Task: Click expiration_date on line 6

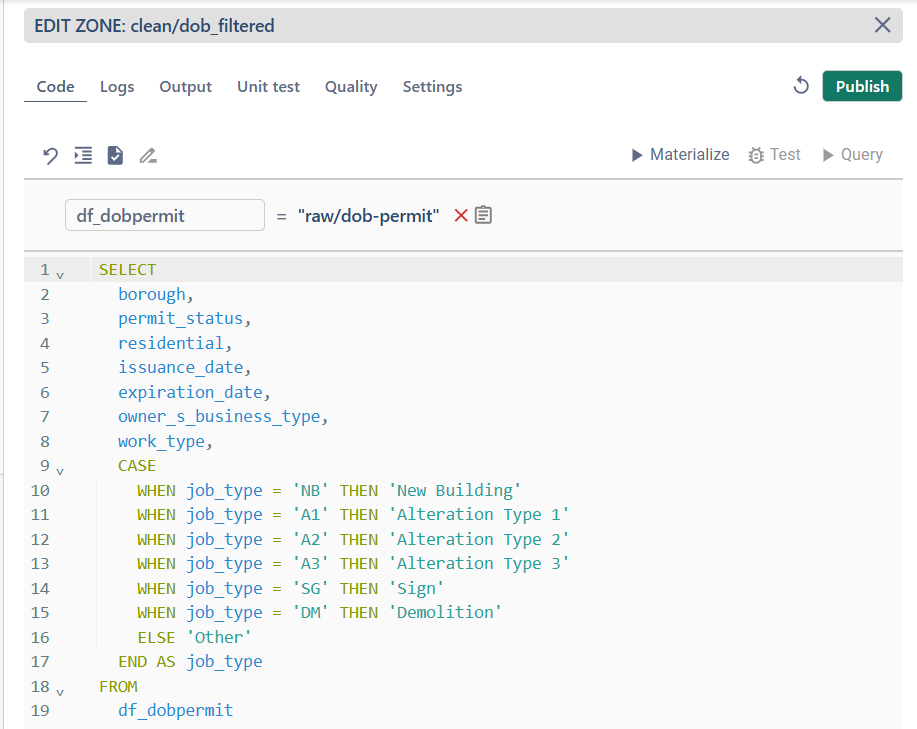Action: pos(190,392)
